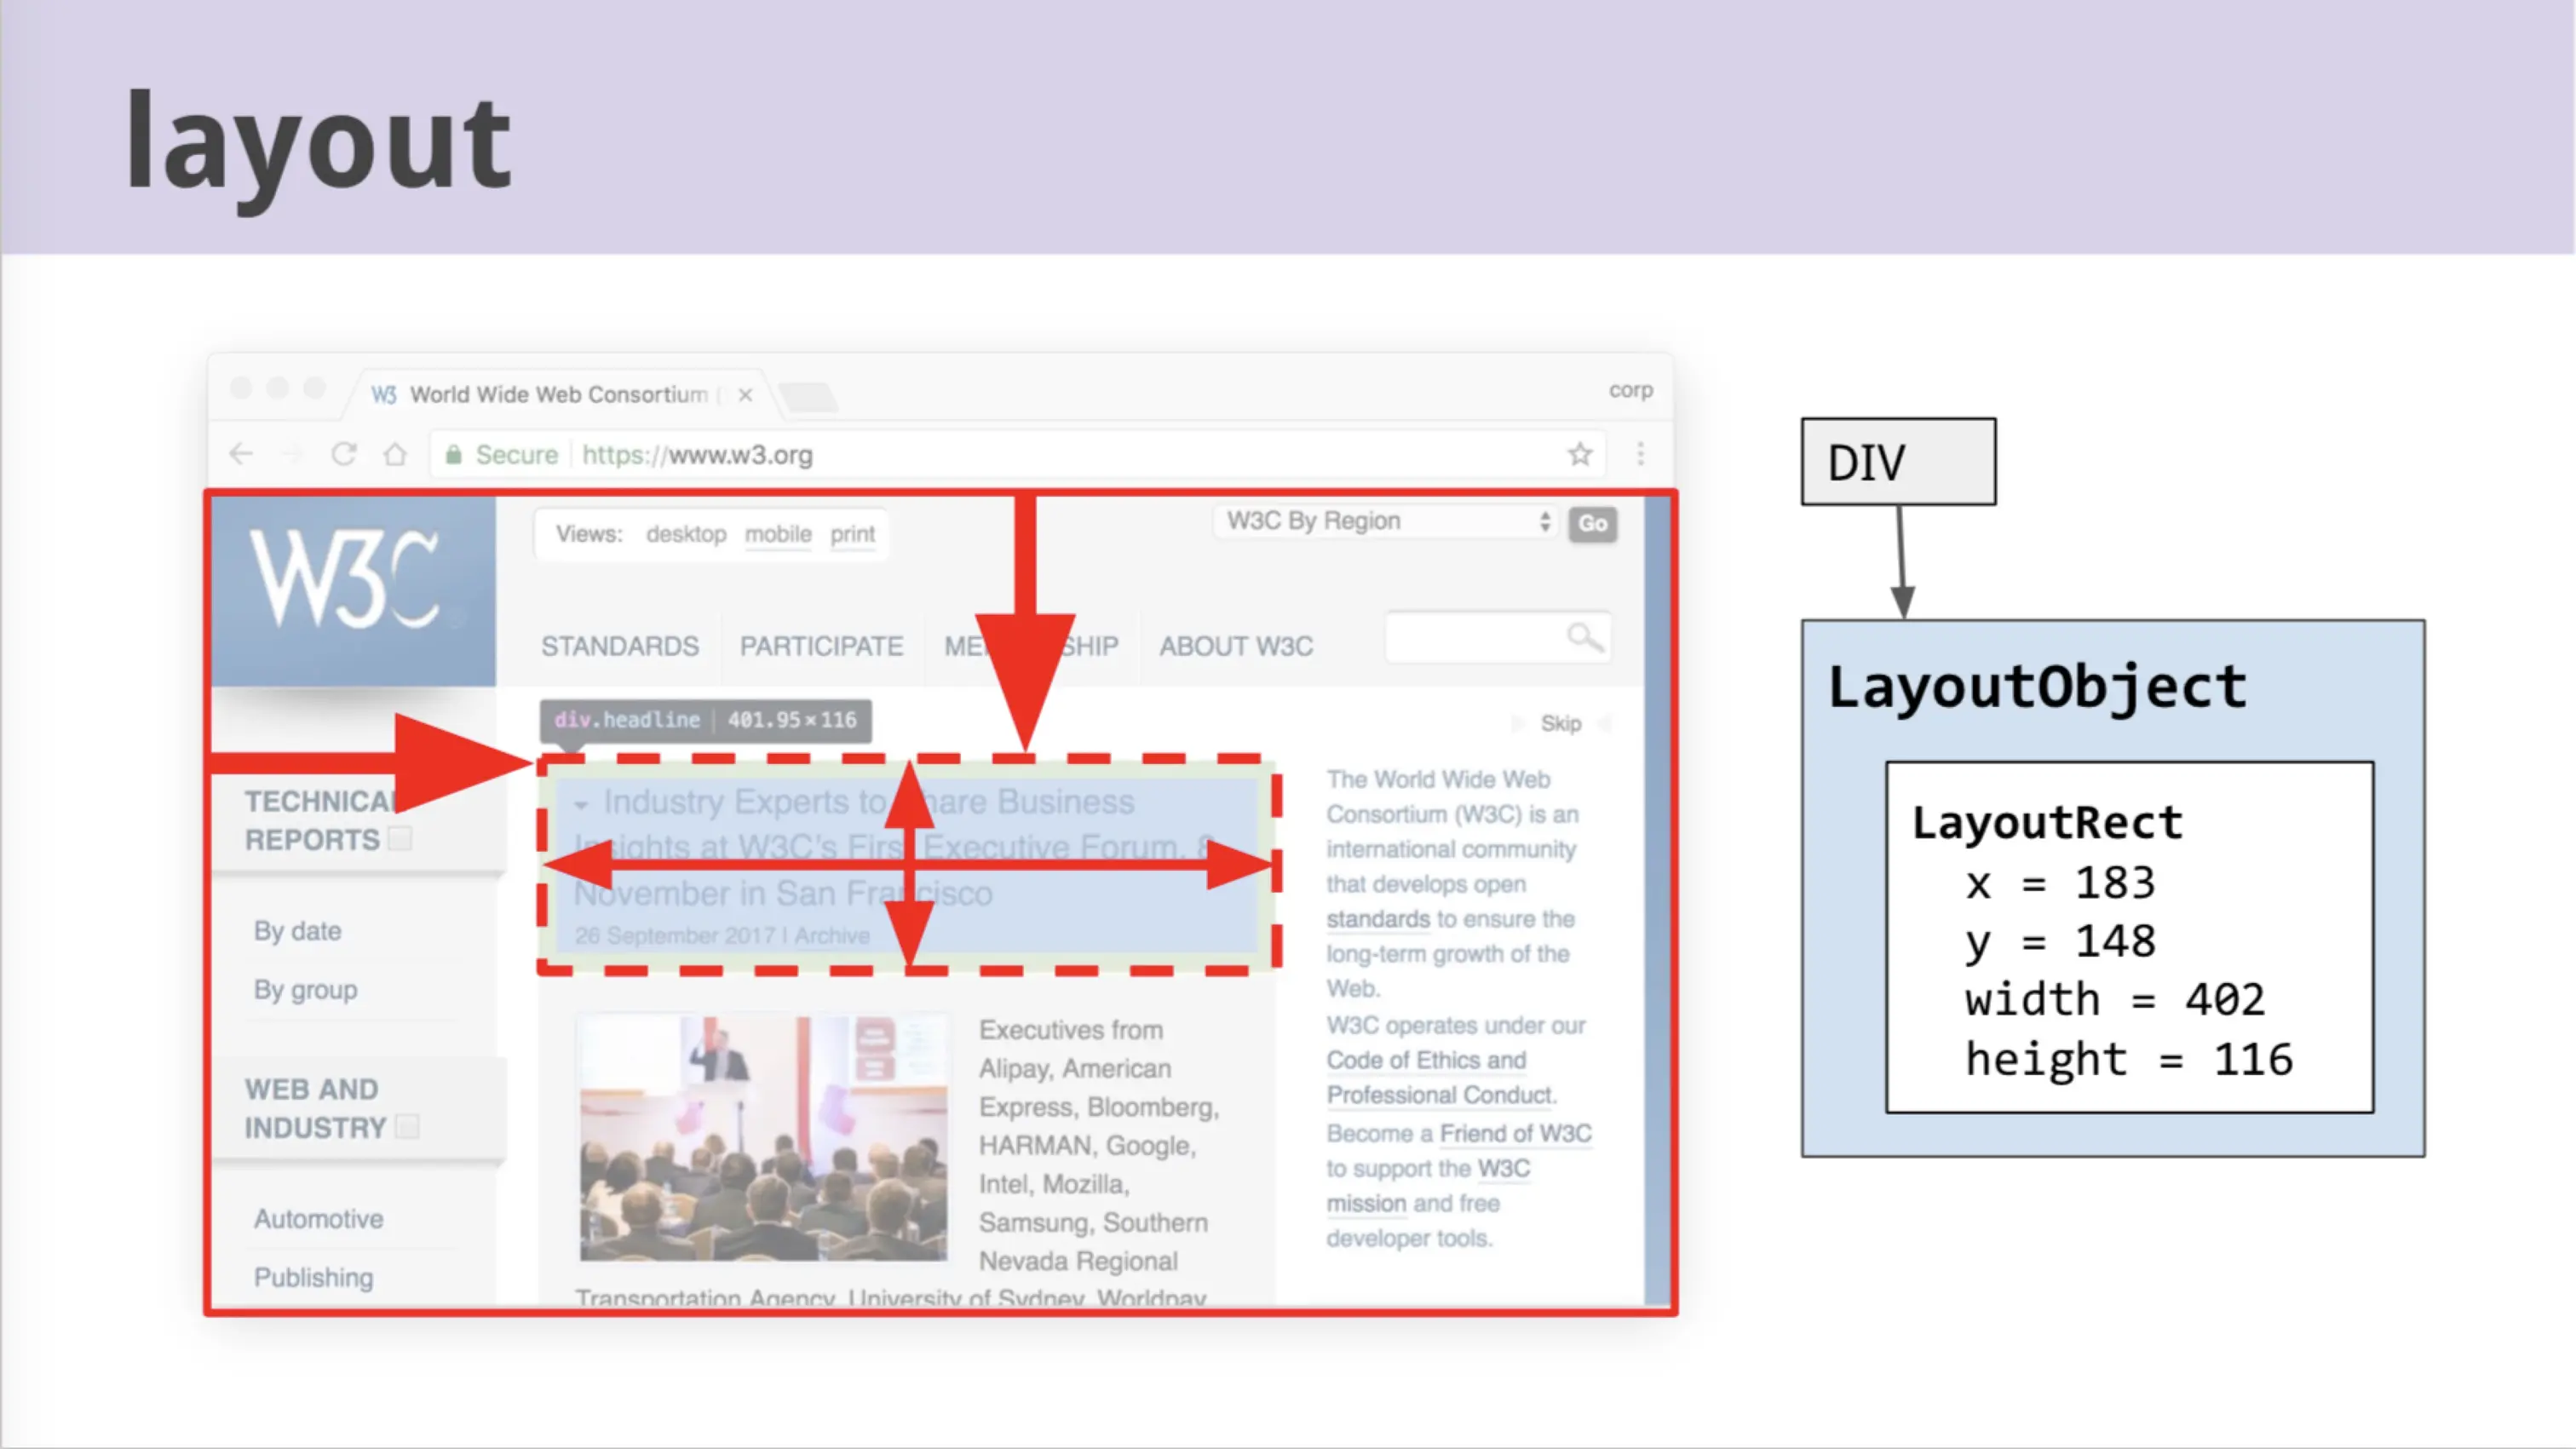This screenshot has width=2576, height=1449.
Task: Open the Automotive link
Action: [x=318, y=1219]
